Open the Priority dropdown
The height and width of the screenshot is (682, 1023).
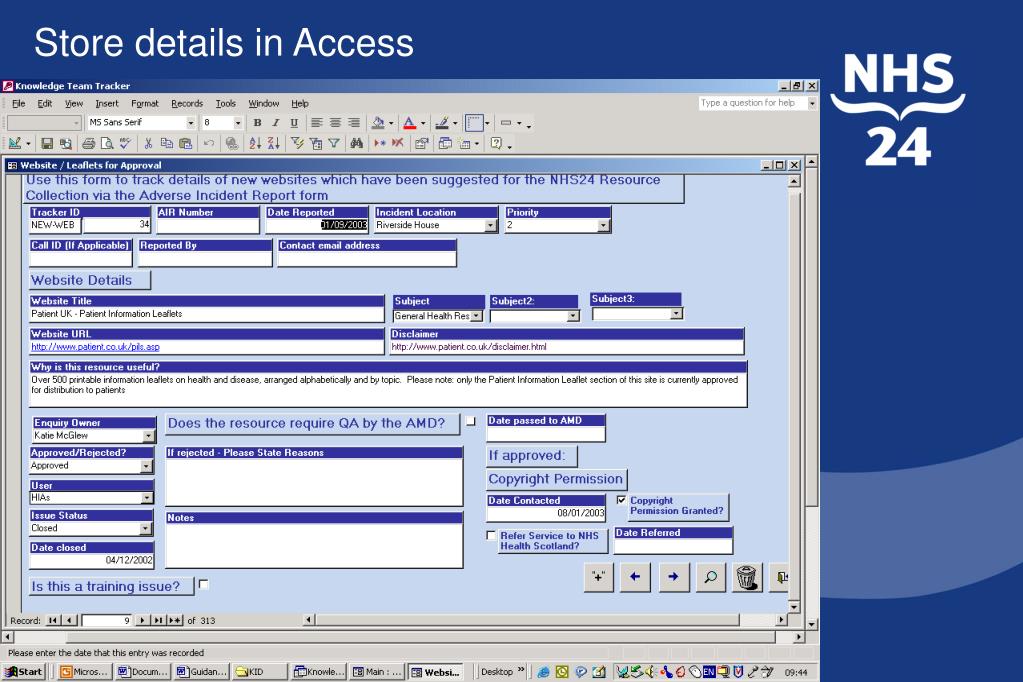tap(603, 225)
